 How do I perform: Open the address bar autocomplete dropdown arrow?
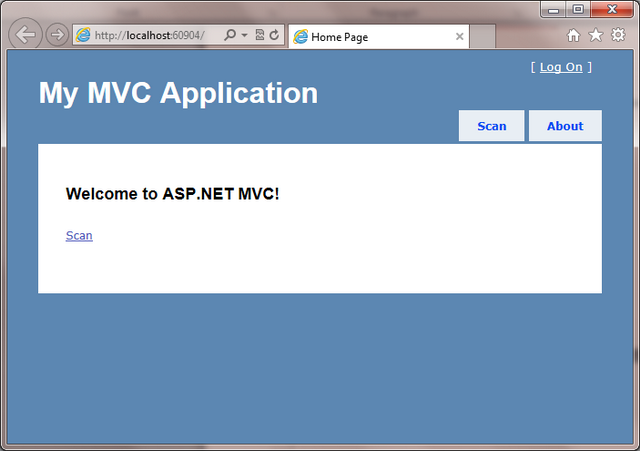point(244,35)
